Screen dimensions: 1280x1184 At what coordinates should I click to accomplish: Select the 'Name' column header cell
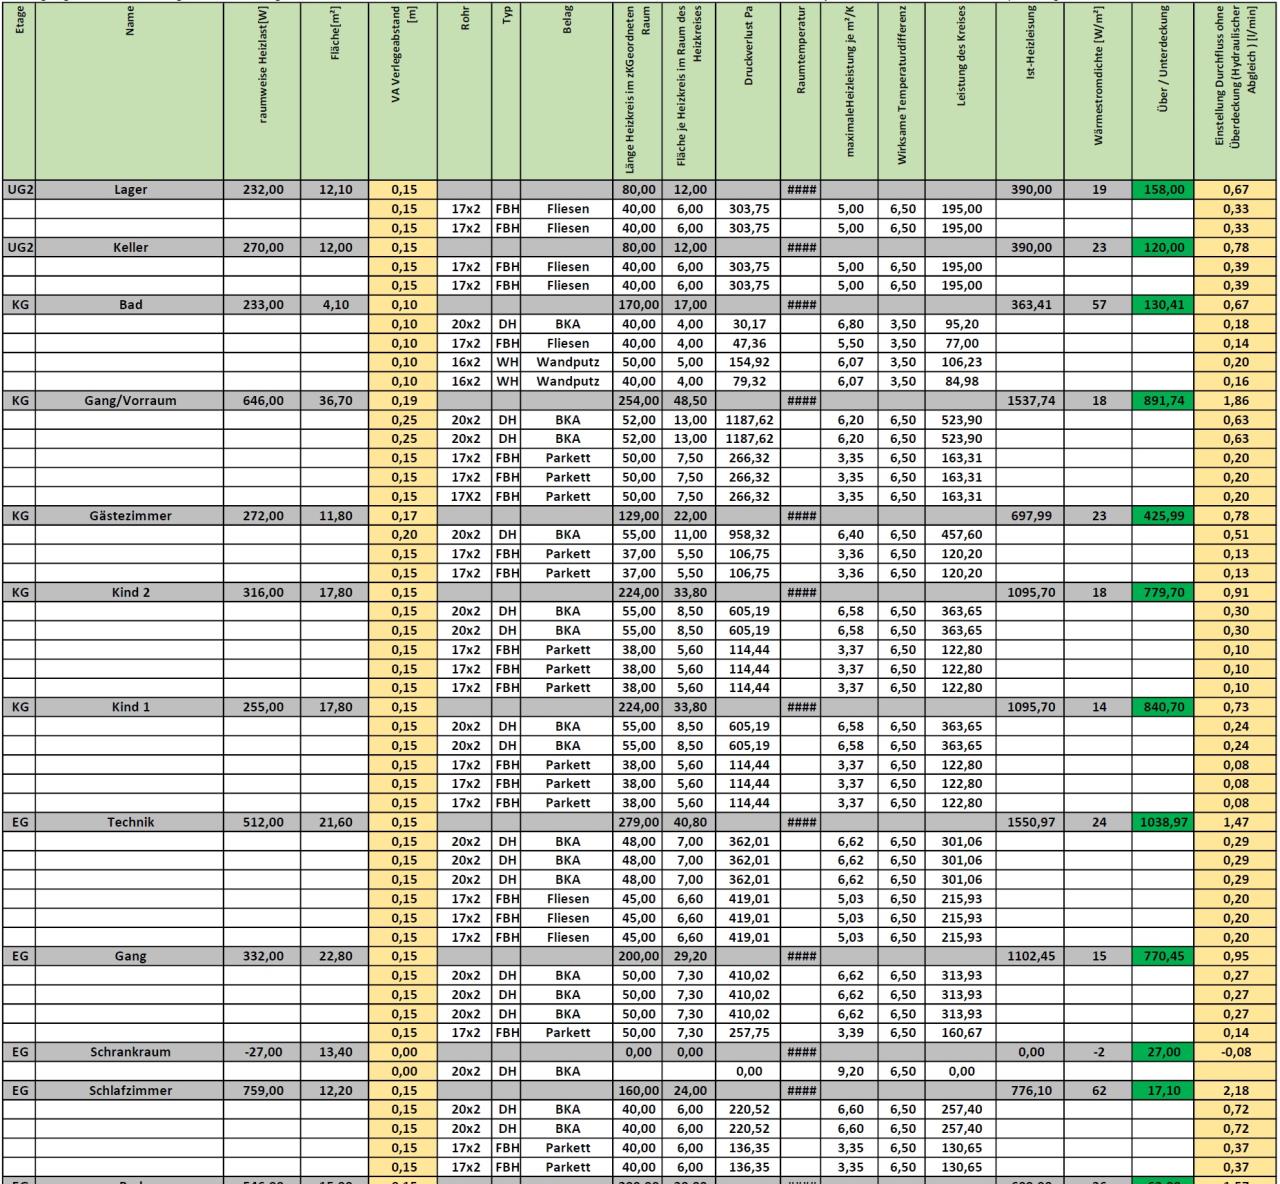point(130,90)
